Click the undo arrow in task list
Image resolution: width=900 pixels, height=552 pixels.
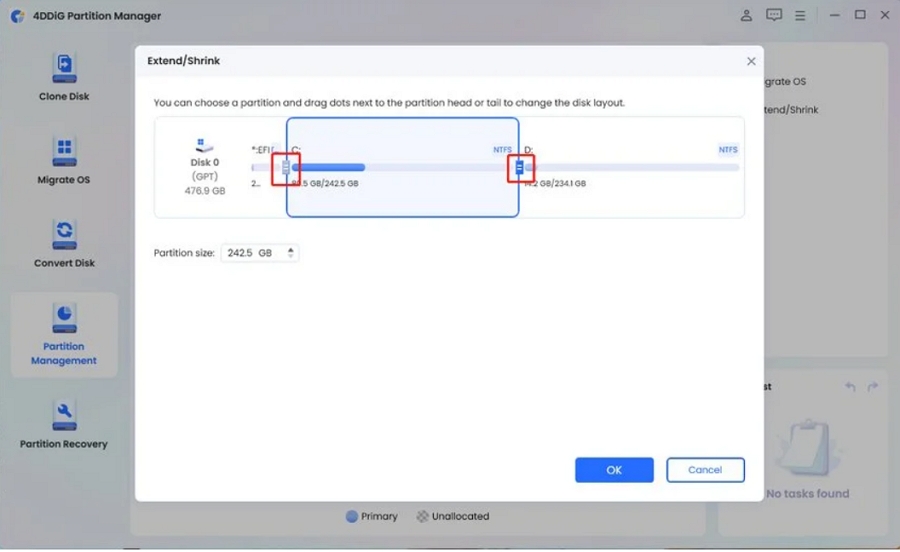tap(850, 387)
